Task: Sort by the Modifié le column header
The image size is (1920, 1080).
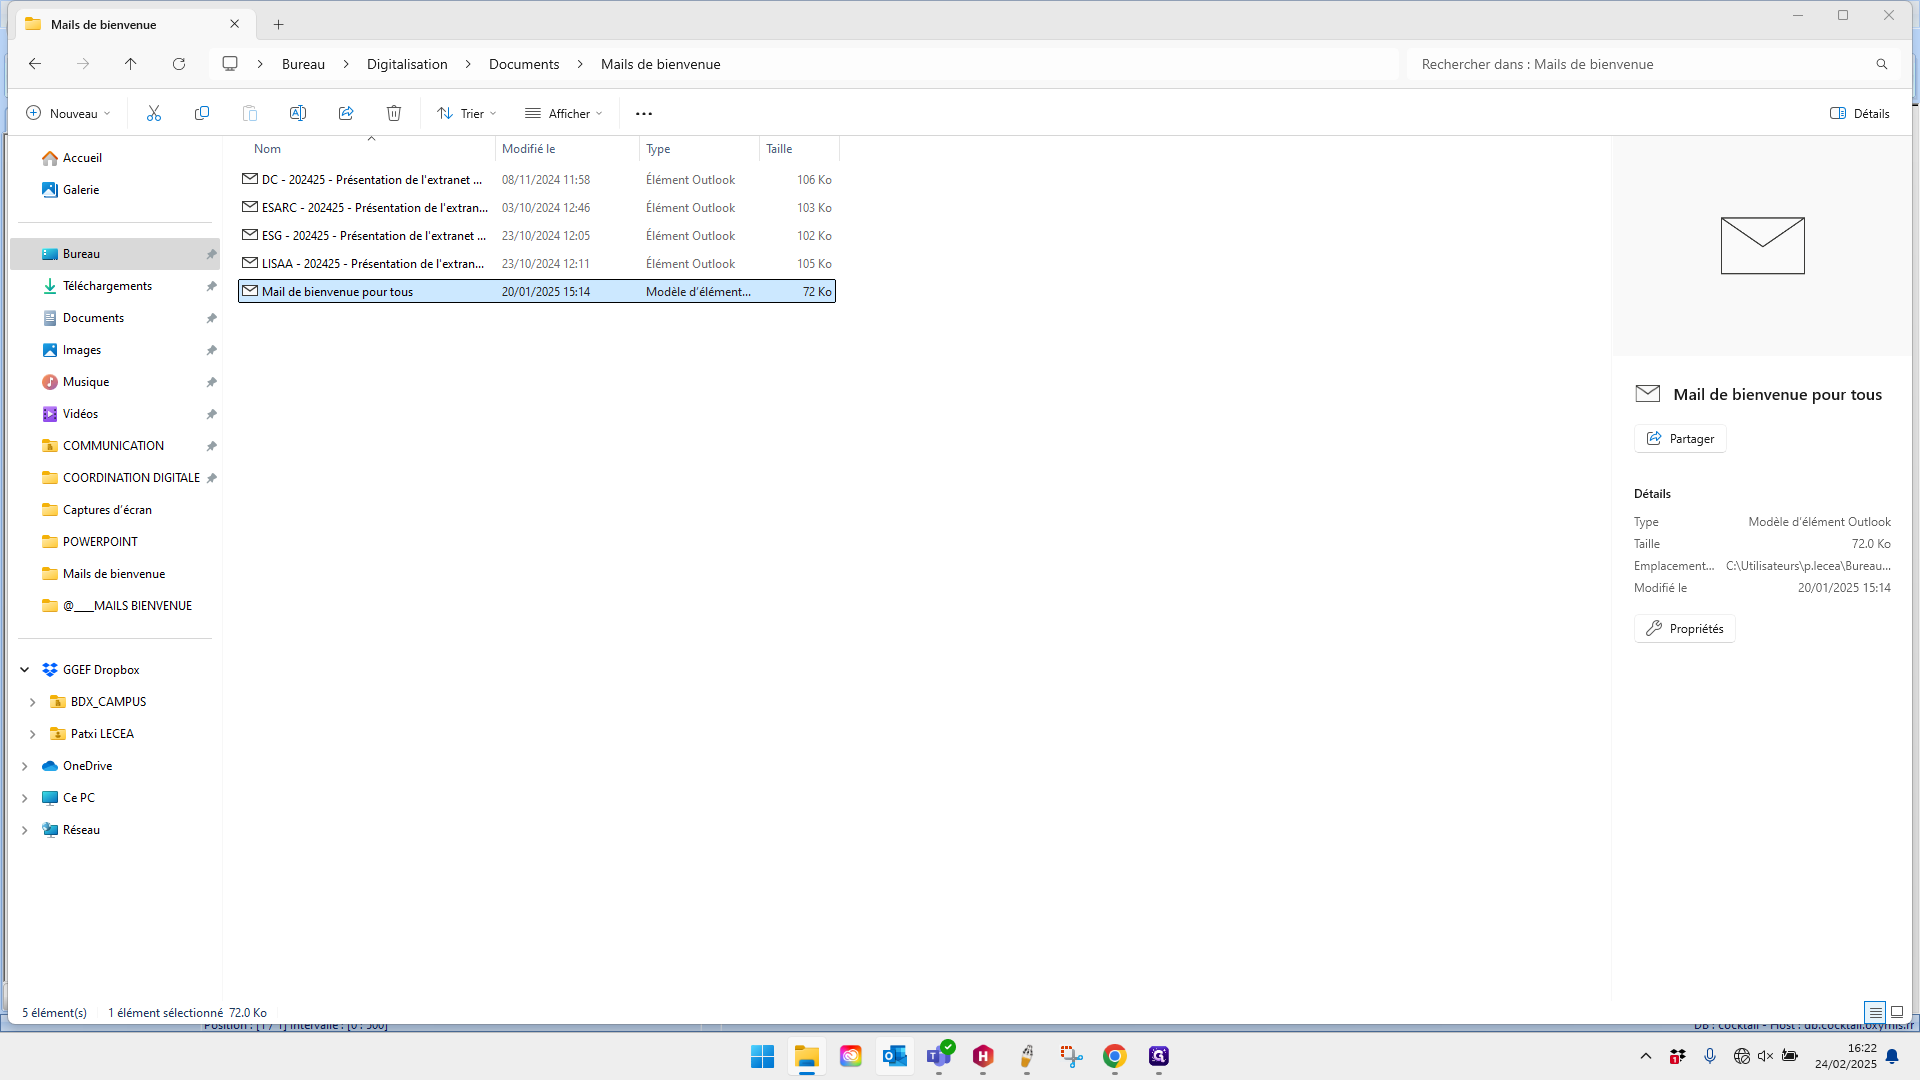Action: click(x=567, y=149)
